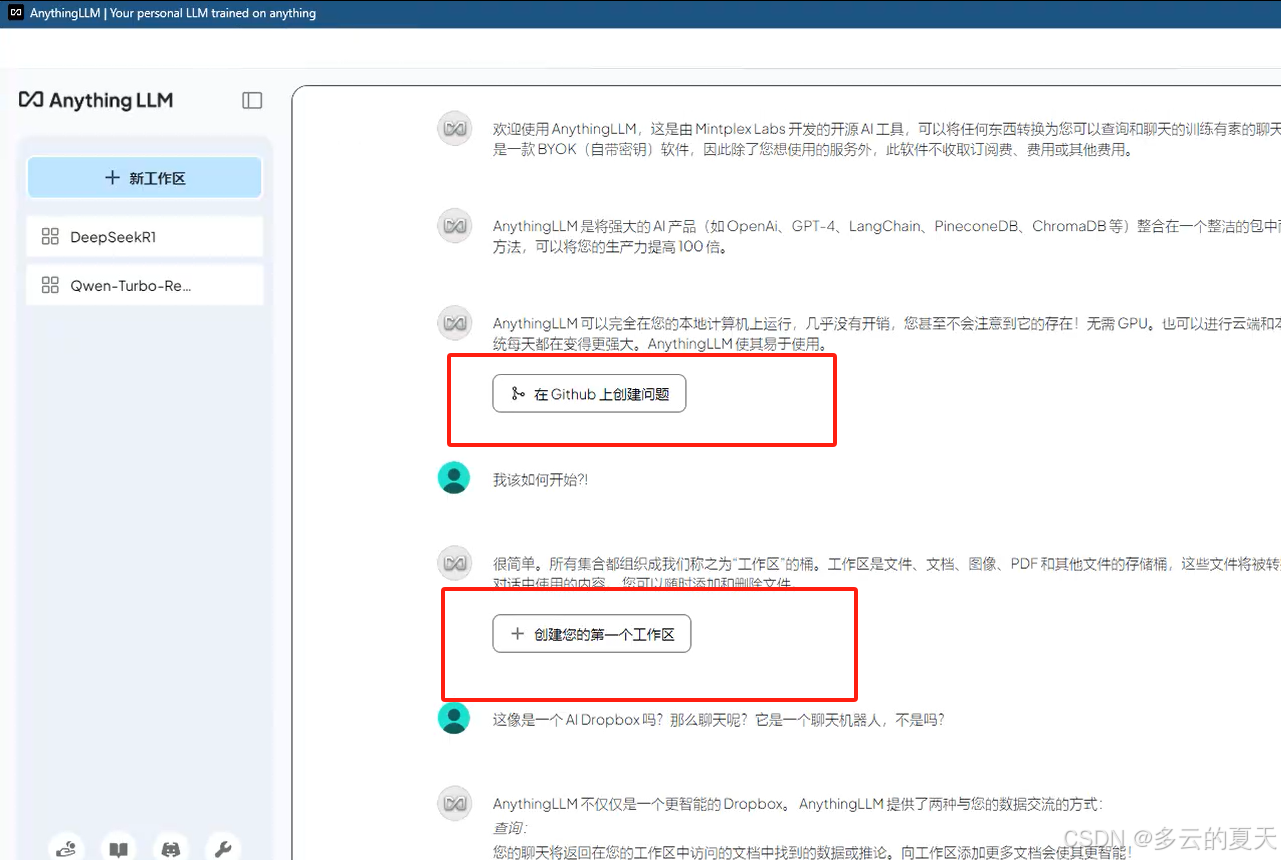Click the Anything LLM logo
The width and height of the screenshot is (1281, 860).
pos(96,100)
